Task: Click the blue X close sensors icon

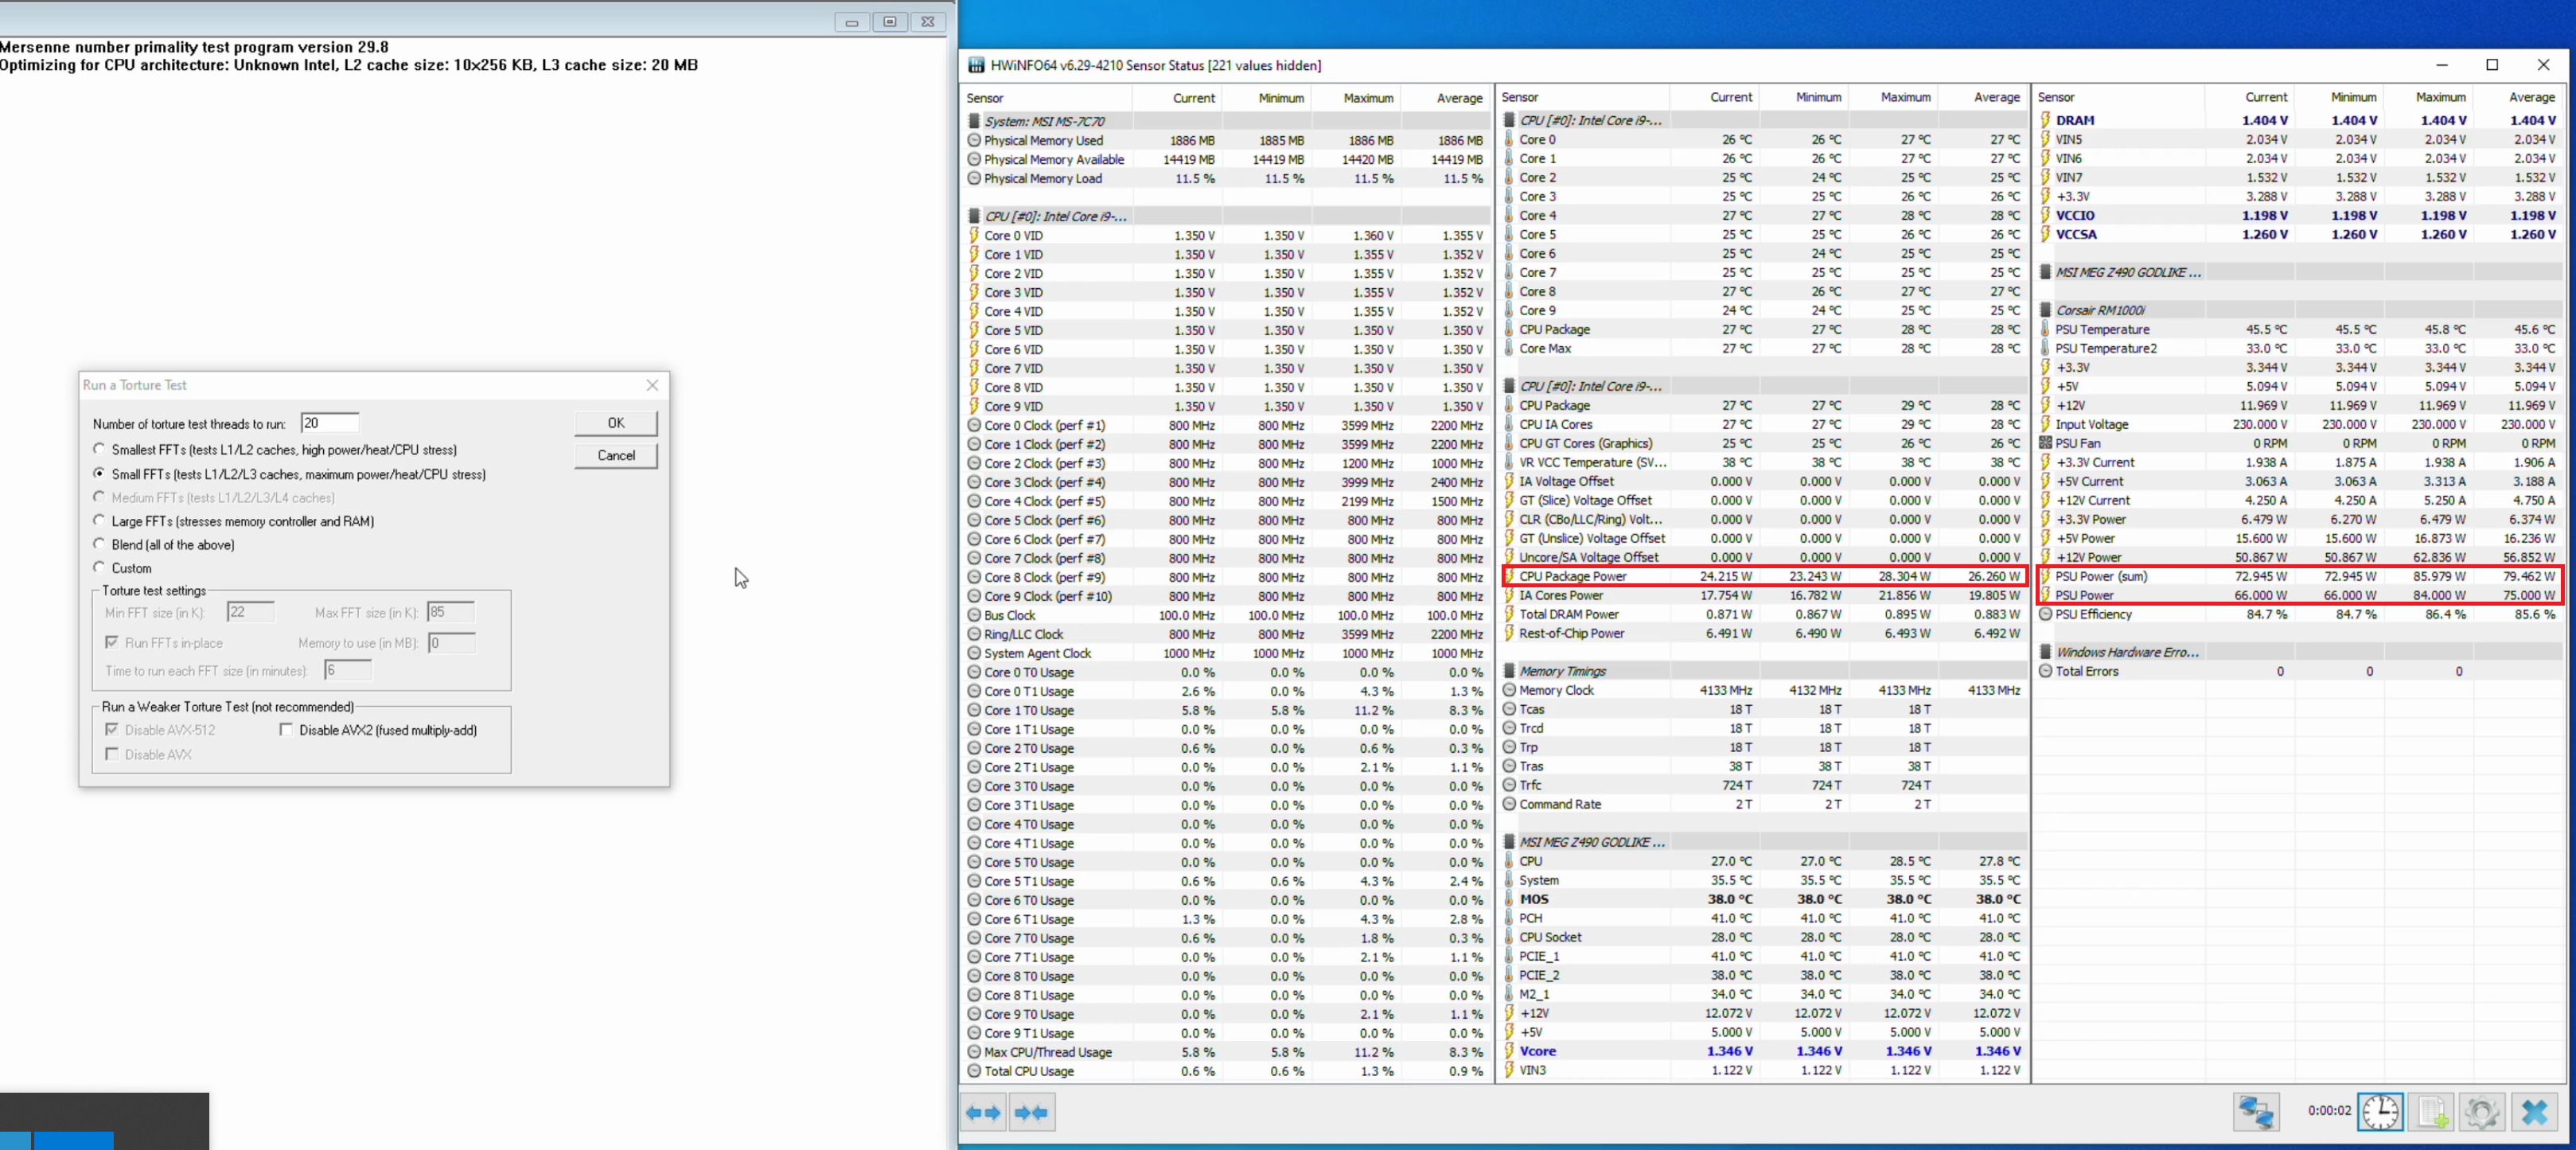Action: coord(2534,1112)
